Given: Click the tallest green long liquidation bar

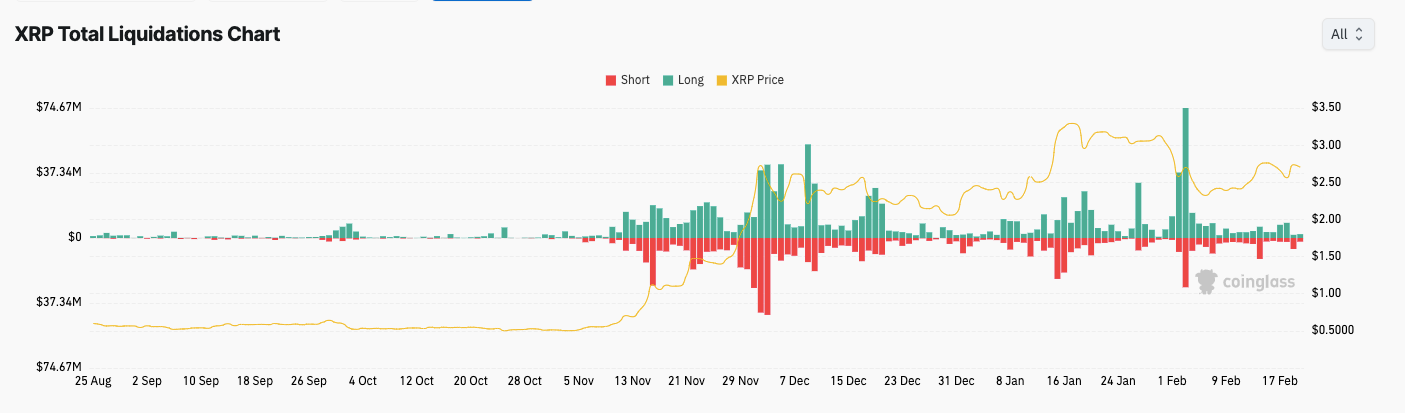Looking at the screenshot, I should click(x=1186, y=172).
